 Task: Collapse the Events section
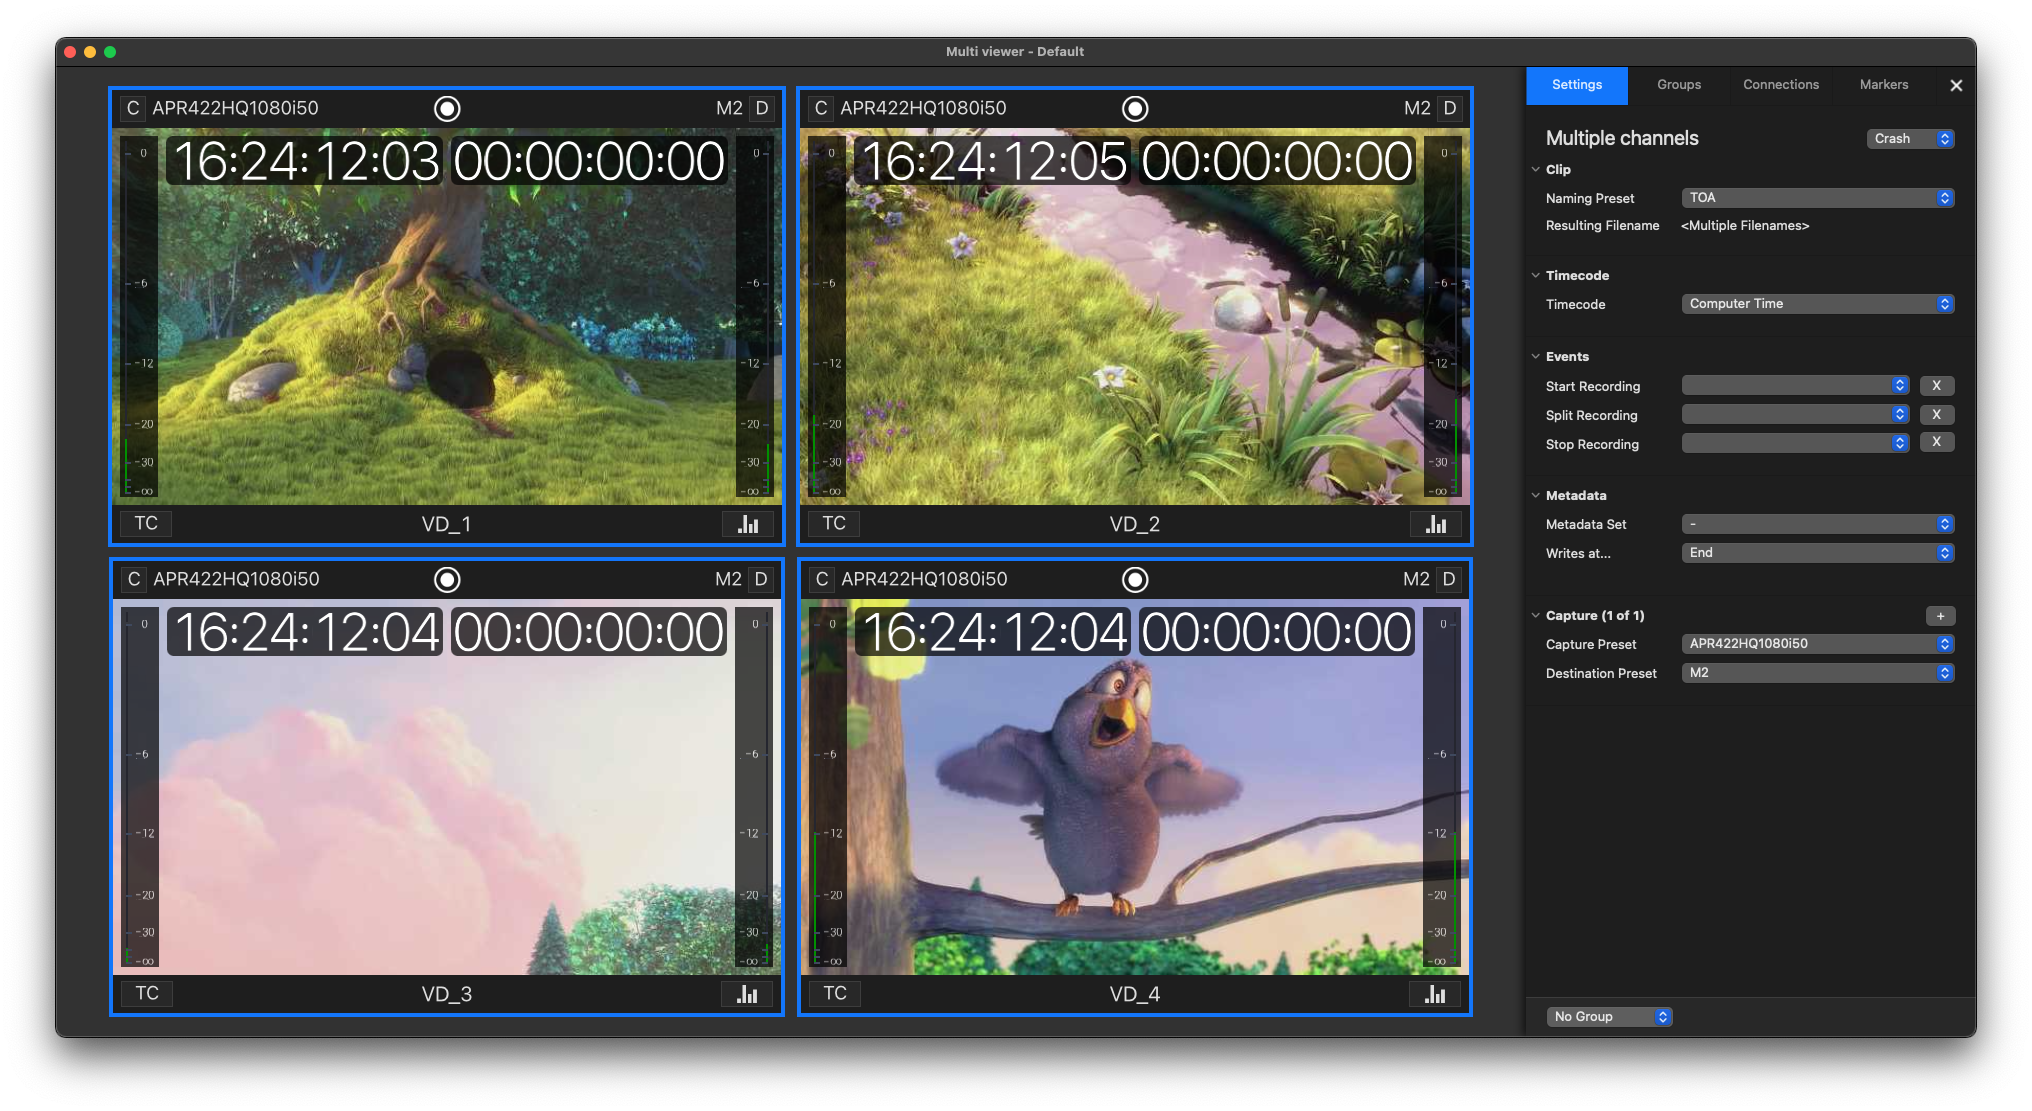(x=1536, y=357)
